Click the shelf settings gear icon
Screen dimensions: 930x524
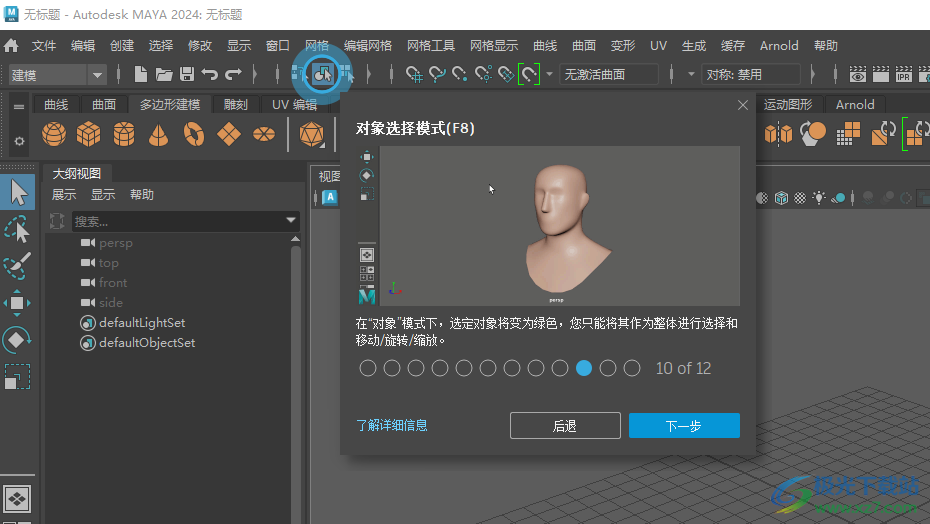click(x=20, y=141)
